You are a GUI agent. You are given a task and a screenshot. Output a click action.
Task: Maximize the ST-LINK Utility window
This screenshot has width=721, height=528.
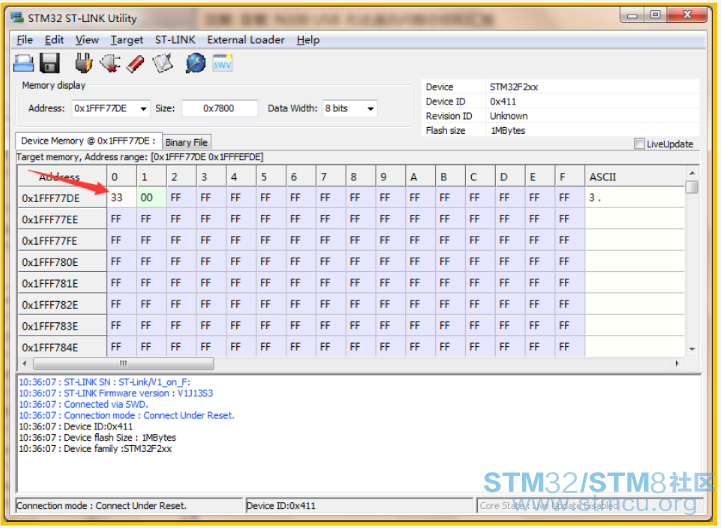pos(655,15)
